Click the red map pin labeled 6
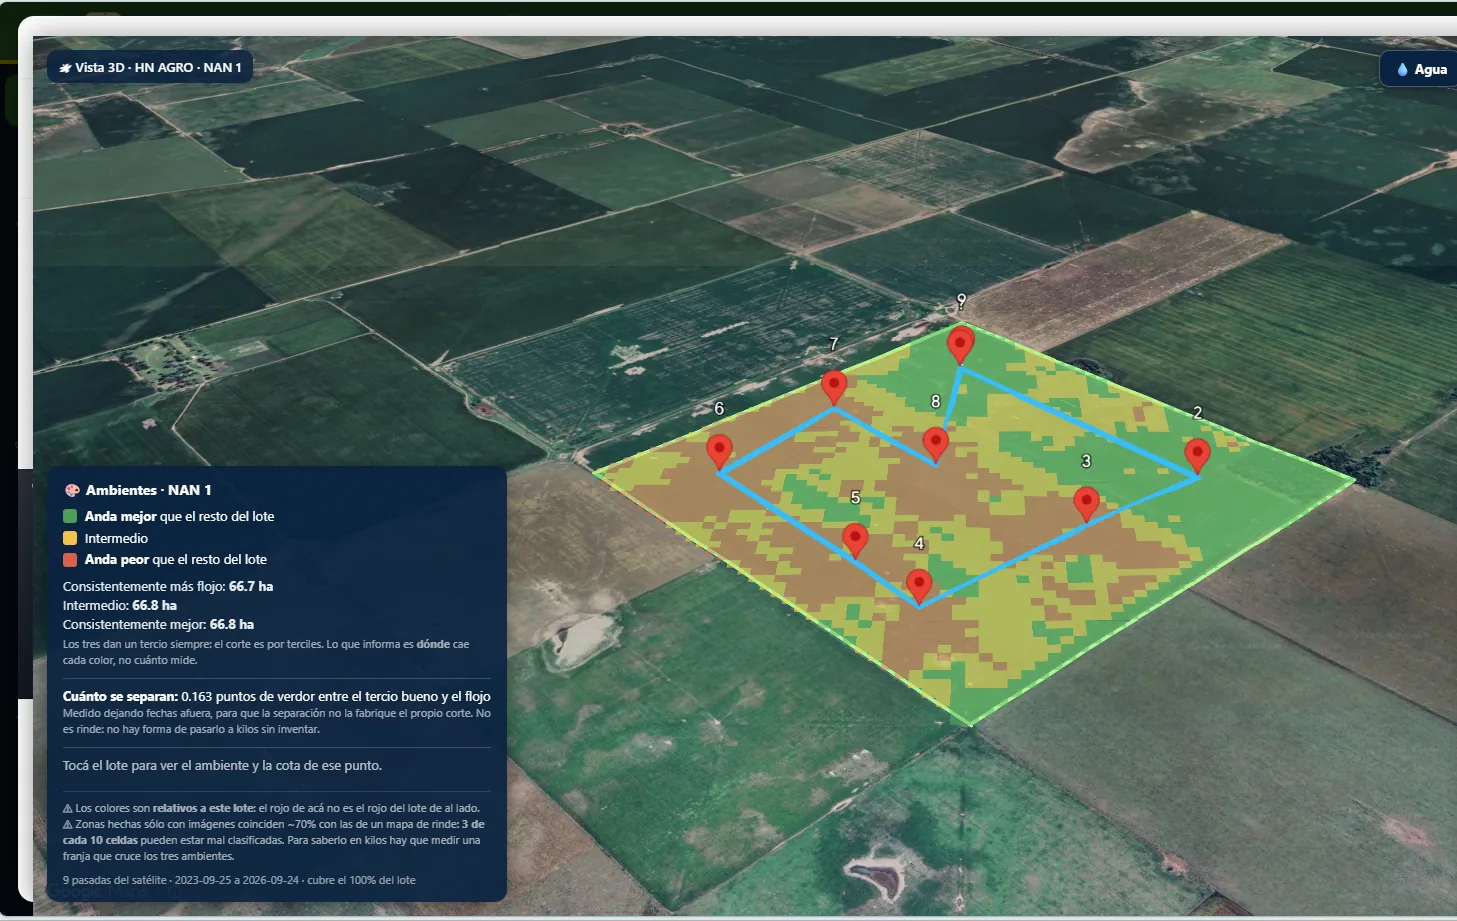 [719, 451]
